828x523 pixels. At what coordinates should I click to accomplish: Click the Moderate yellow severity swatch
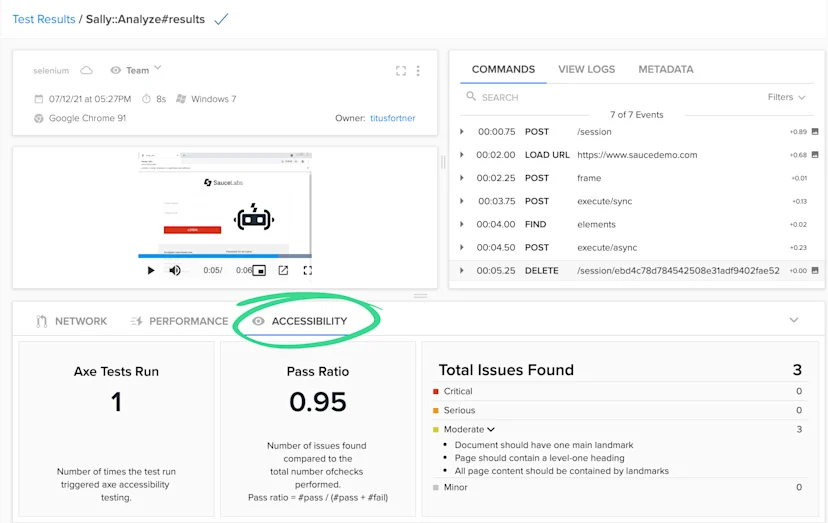click(x=436, y=429)
